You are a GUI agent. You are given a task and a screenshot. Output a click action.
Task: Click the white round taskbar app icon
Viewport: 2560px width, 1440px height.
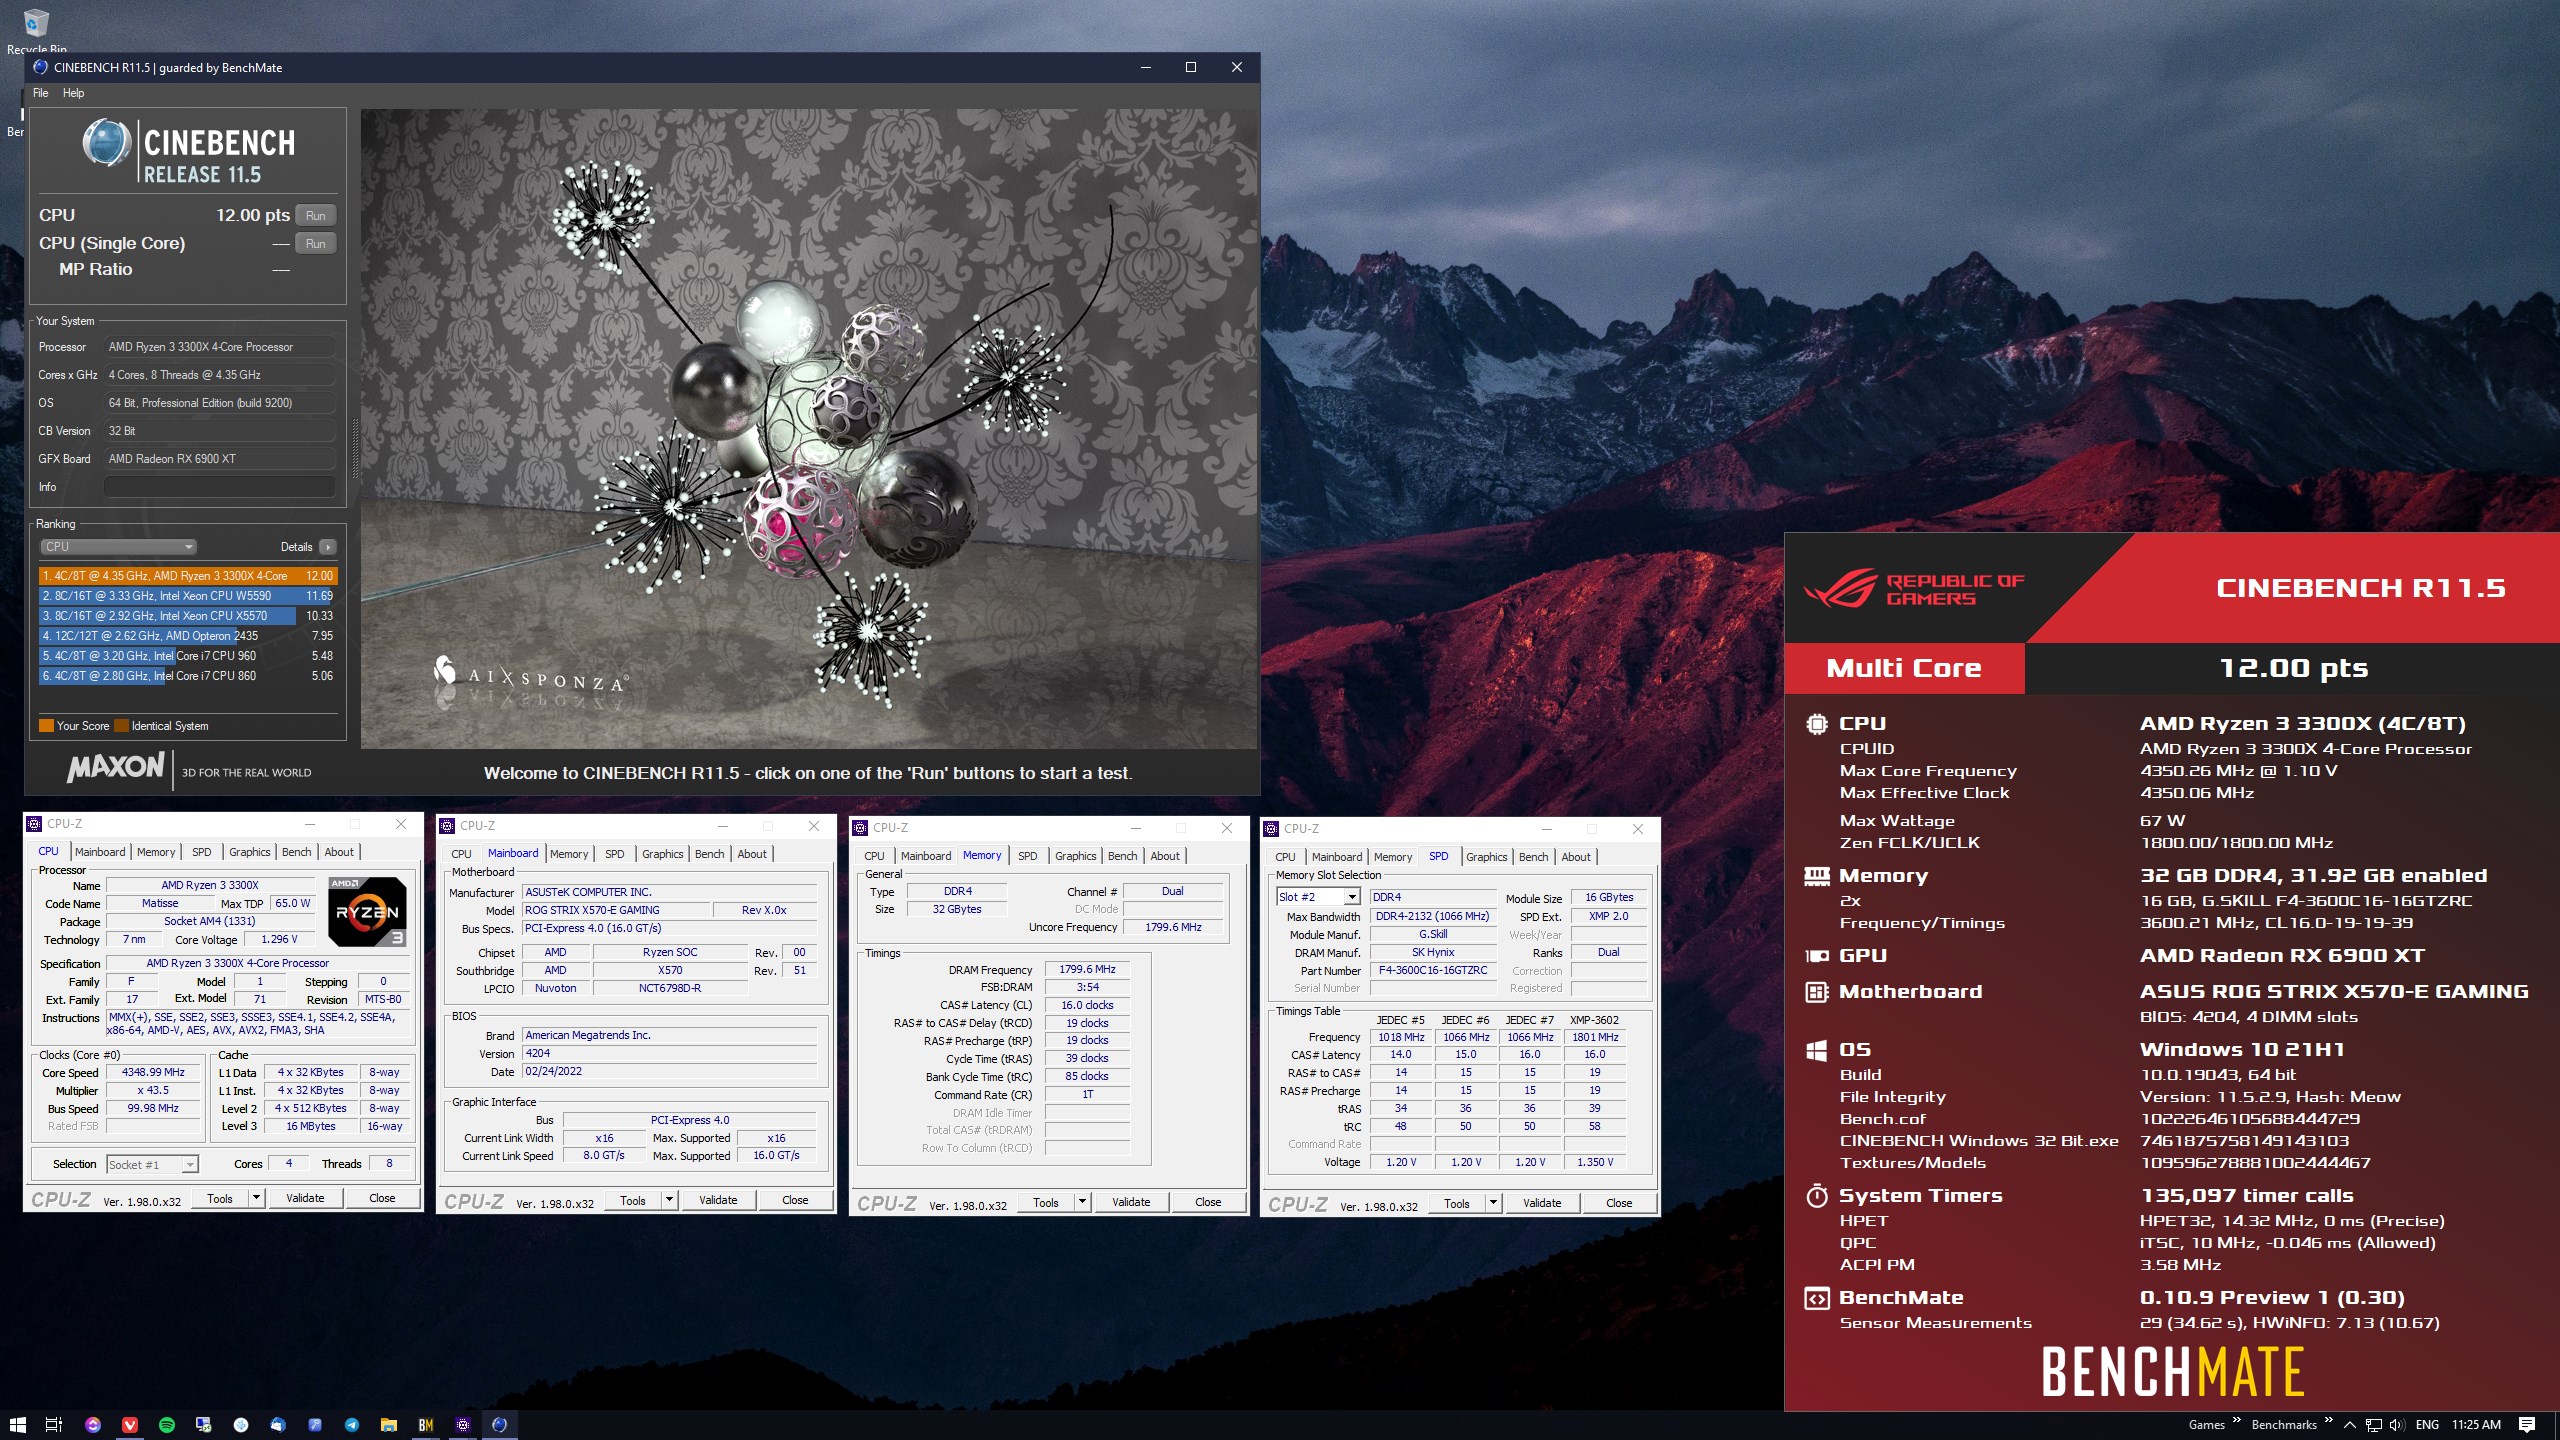coord(241,1425)
